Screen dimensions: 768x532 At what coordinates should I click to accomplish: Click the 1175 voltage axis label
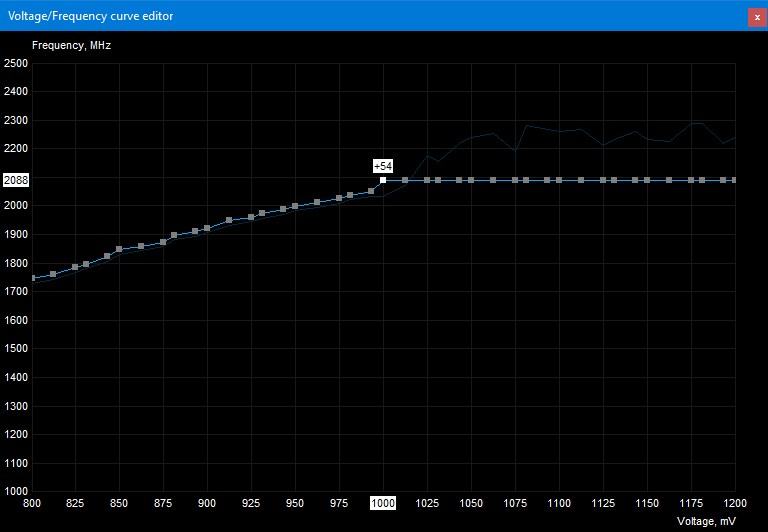pos(691,503)
